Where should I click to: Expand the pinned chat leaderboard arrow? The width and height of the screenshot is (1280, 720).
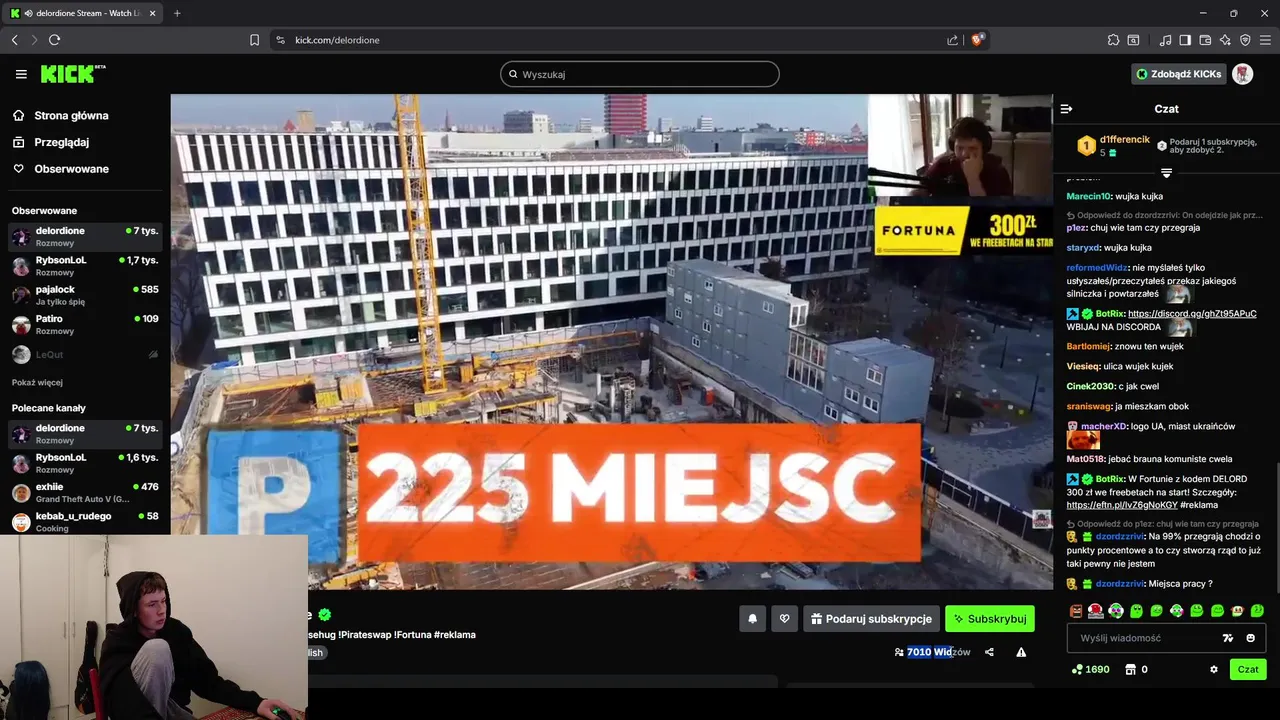[x=1166, y=173]
